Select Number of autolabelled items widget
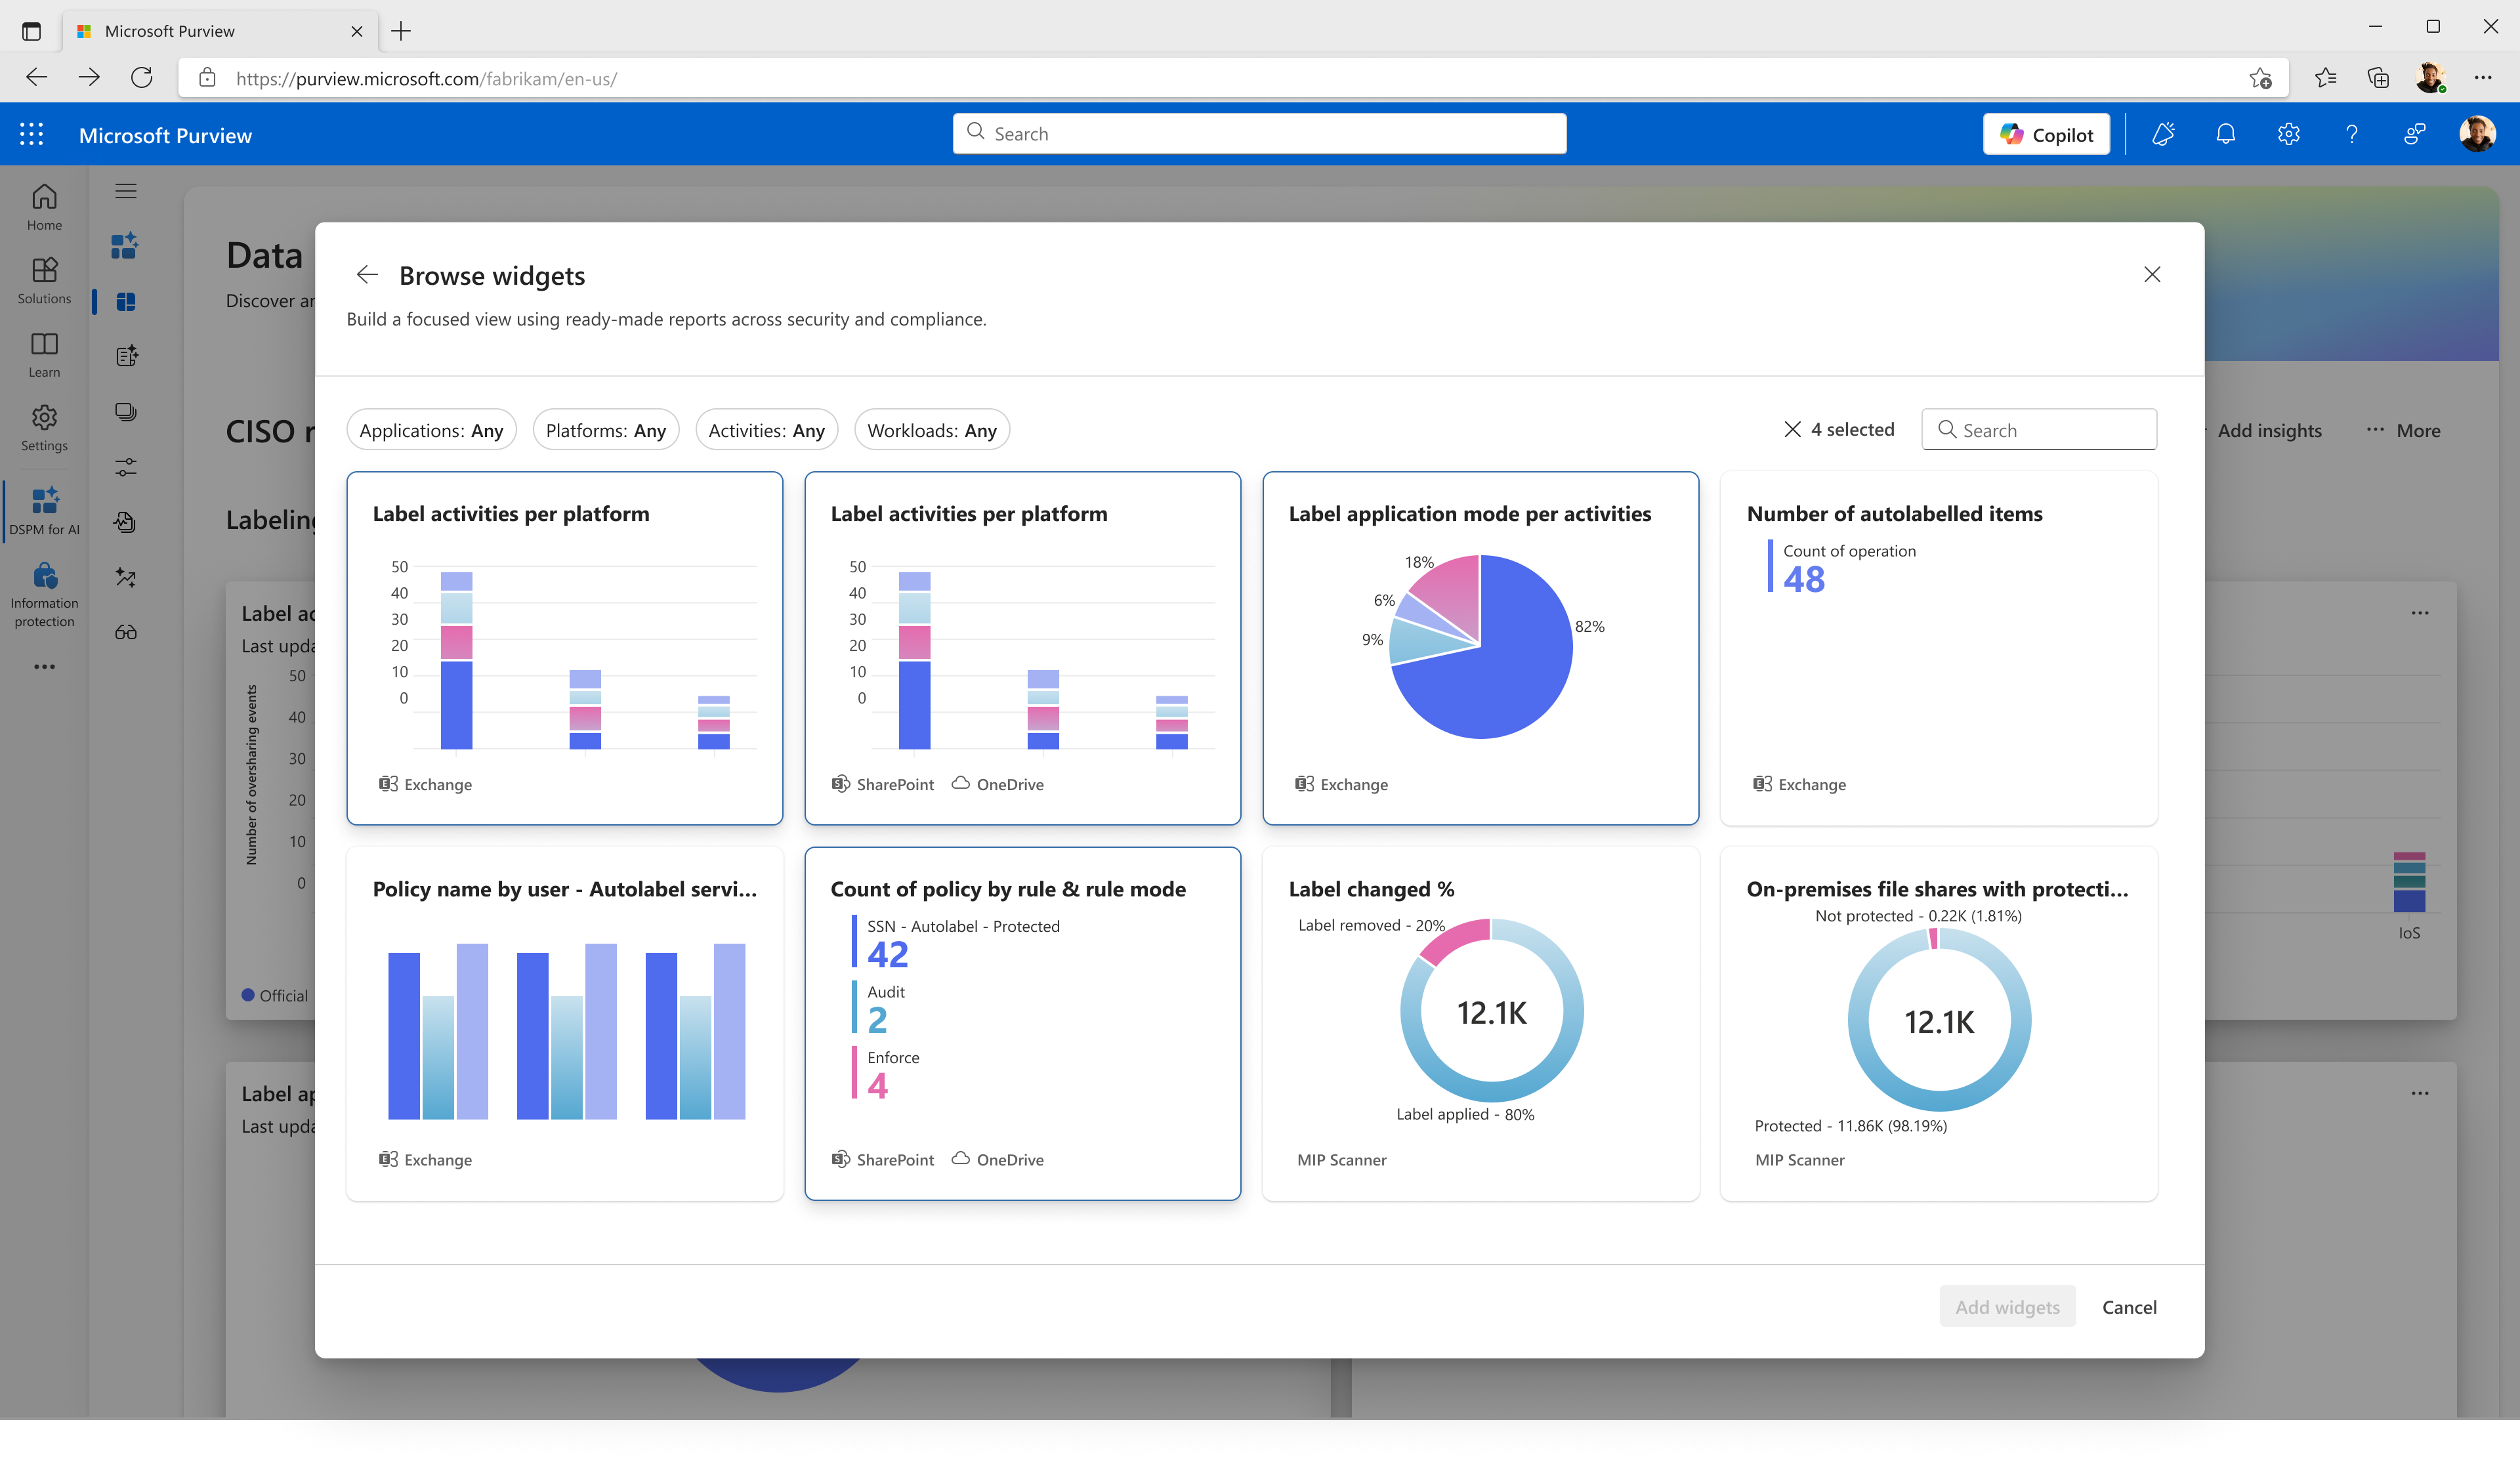This screenshot has height=1468, width=2520. pyautogui.click(x=1938, y=648)
